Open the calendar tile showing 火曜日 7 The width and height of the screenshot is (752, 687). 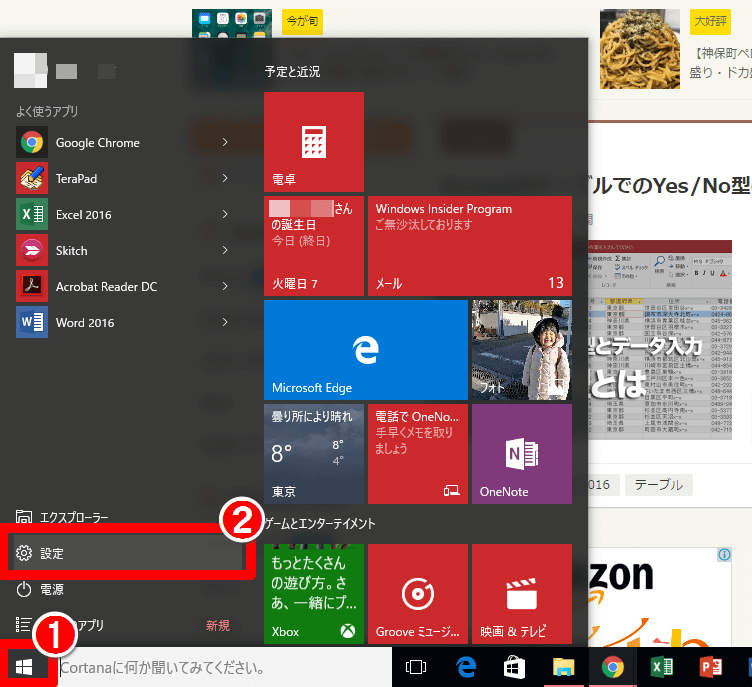pos(314,246)
